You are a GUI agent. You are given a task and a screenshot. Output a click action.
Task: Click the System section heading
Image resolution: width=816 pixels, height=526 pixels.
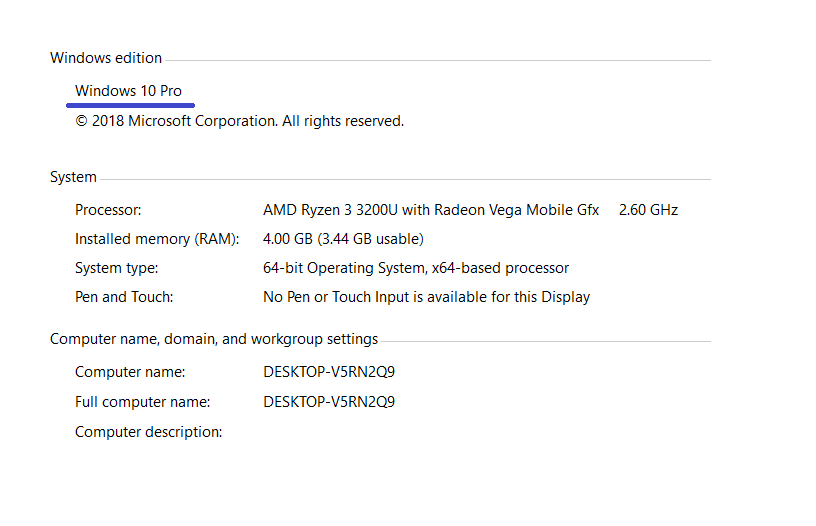(73, 177)
